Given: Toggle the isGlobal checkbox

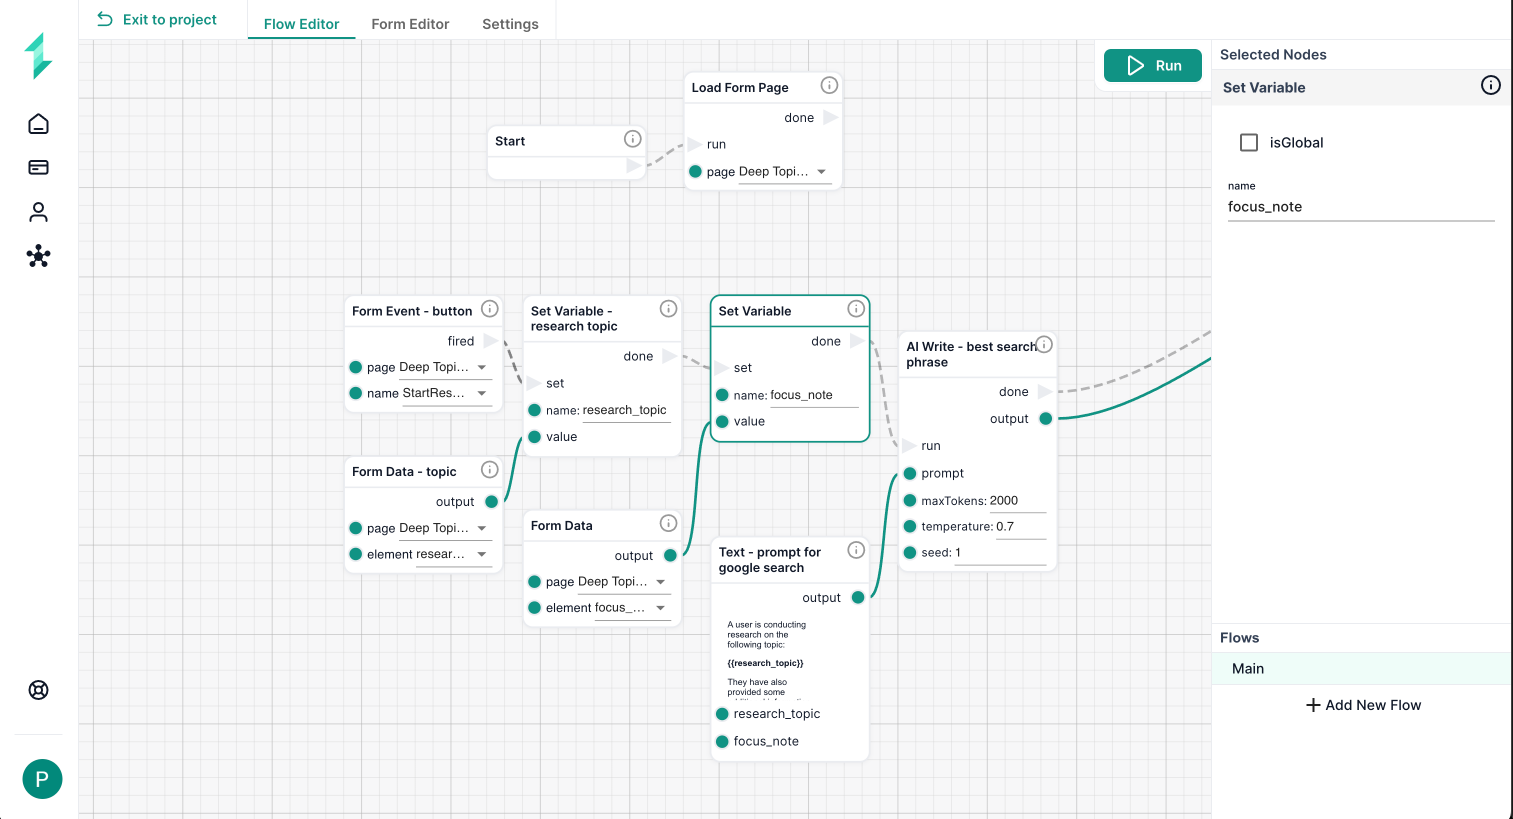Looking at the screenshot, I should pyautogui.click(x=1249, y=143).
